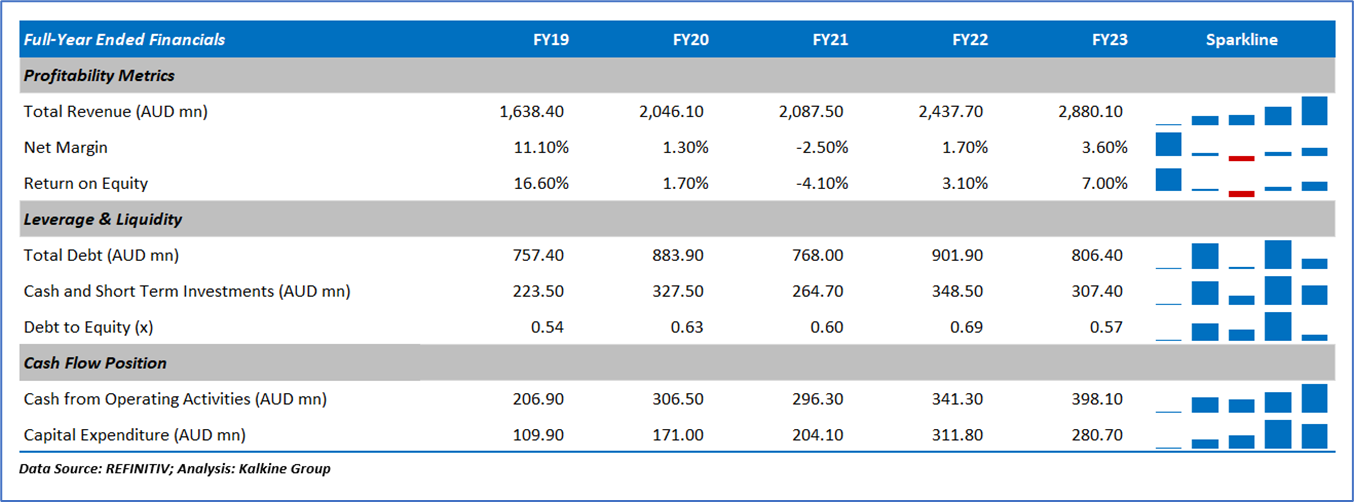Select Cash and Short Term Investments sparkline
The image size is (1354, 502).
(x=1241, y=291)
